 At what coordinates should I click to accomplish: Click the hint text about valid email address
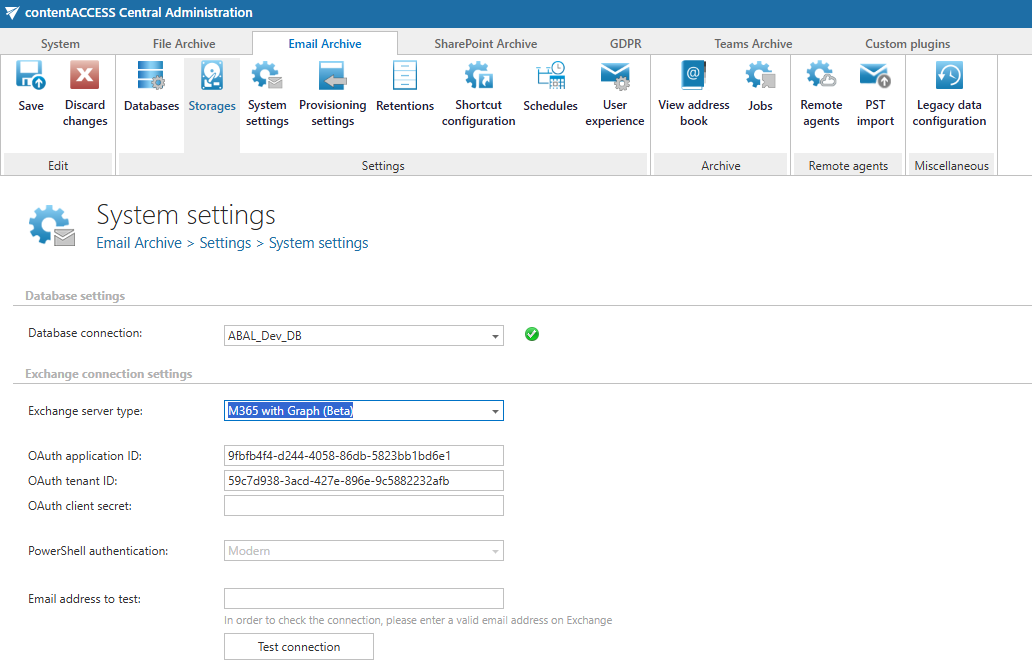coord(418,620)
